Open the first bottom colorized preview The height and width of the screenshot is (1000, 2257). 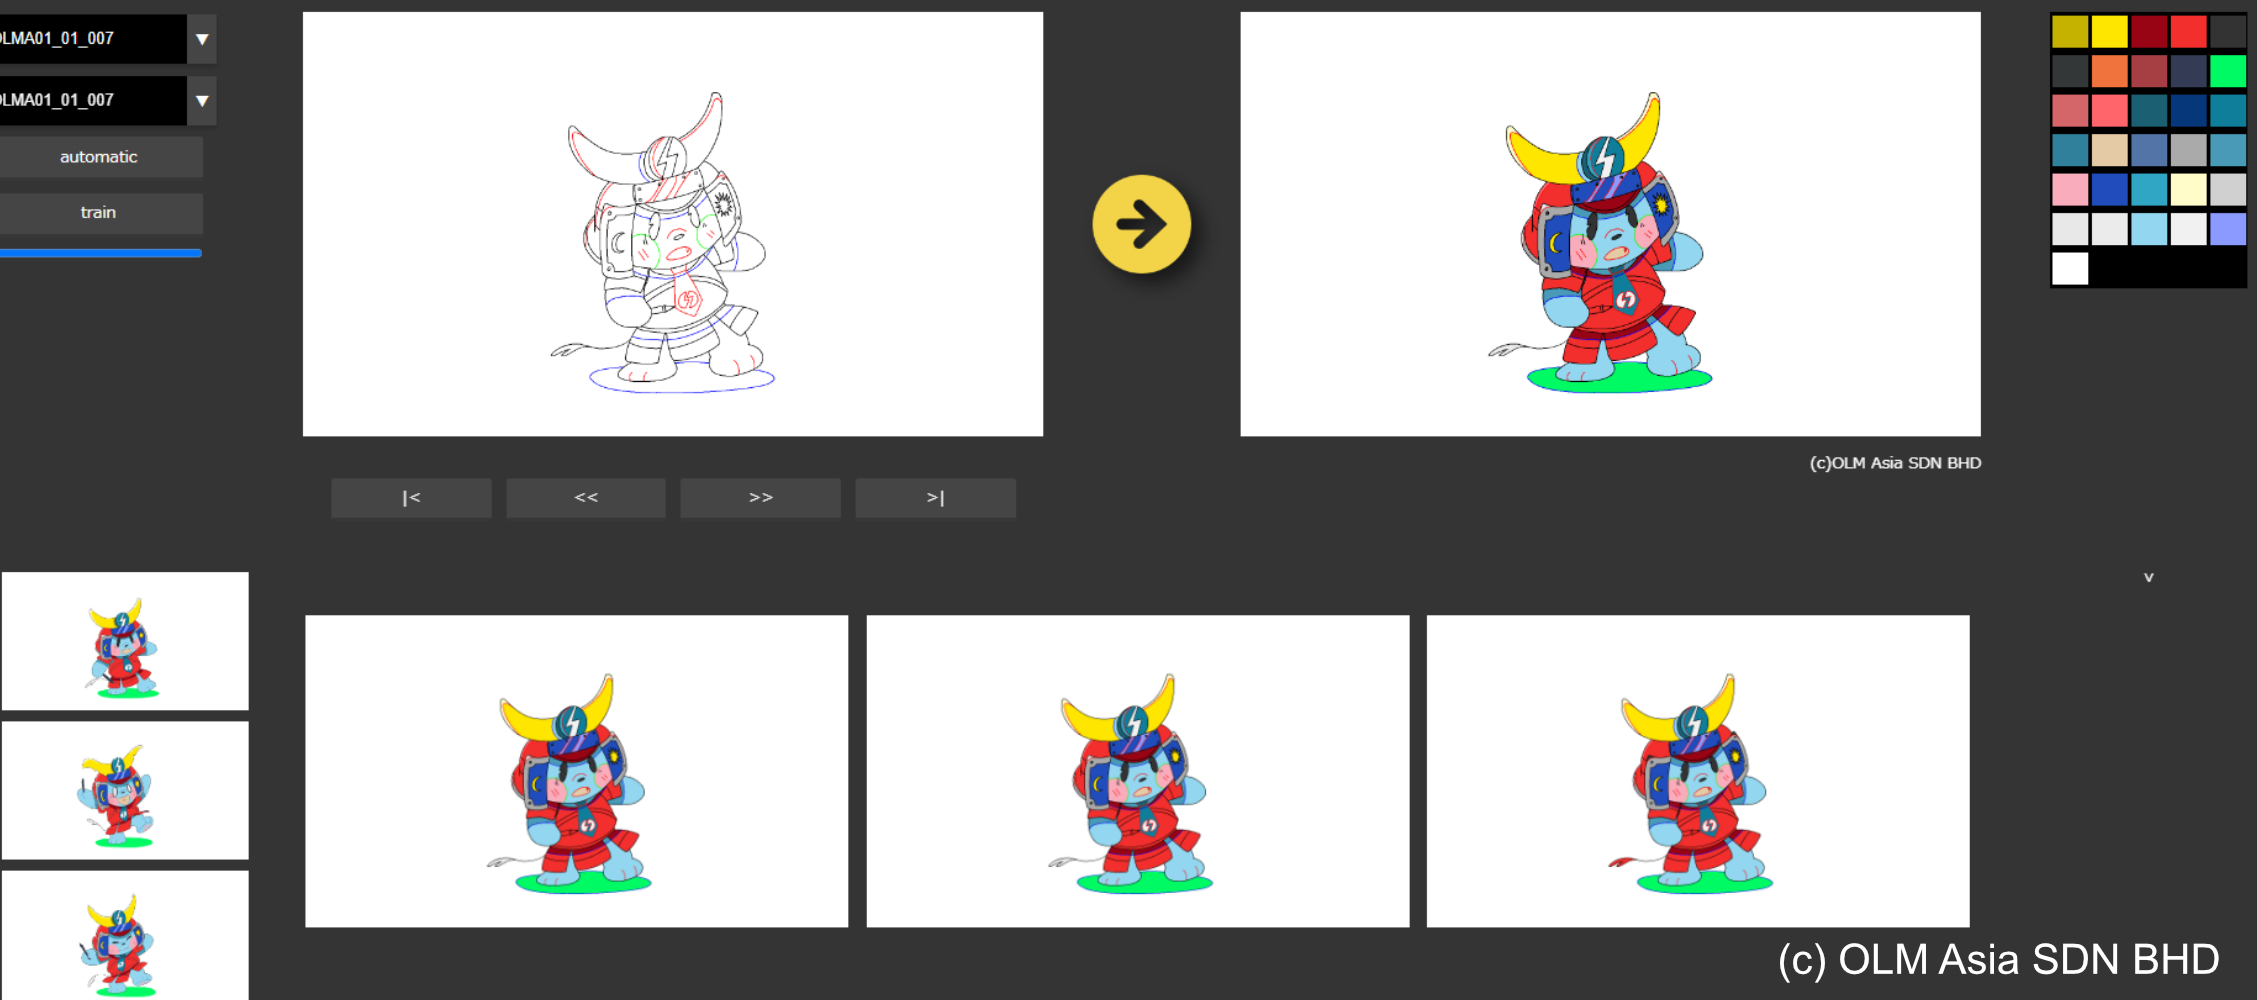pos(577,771)
